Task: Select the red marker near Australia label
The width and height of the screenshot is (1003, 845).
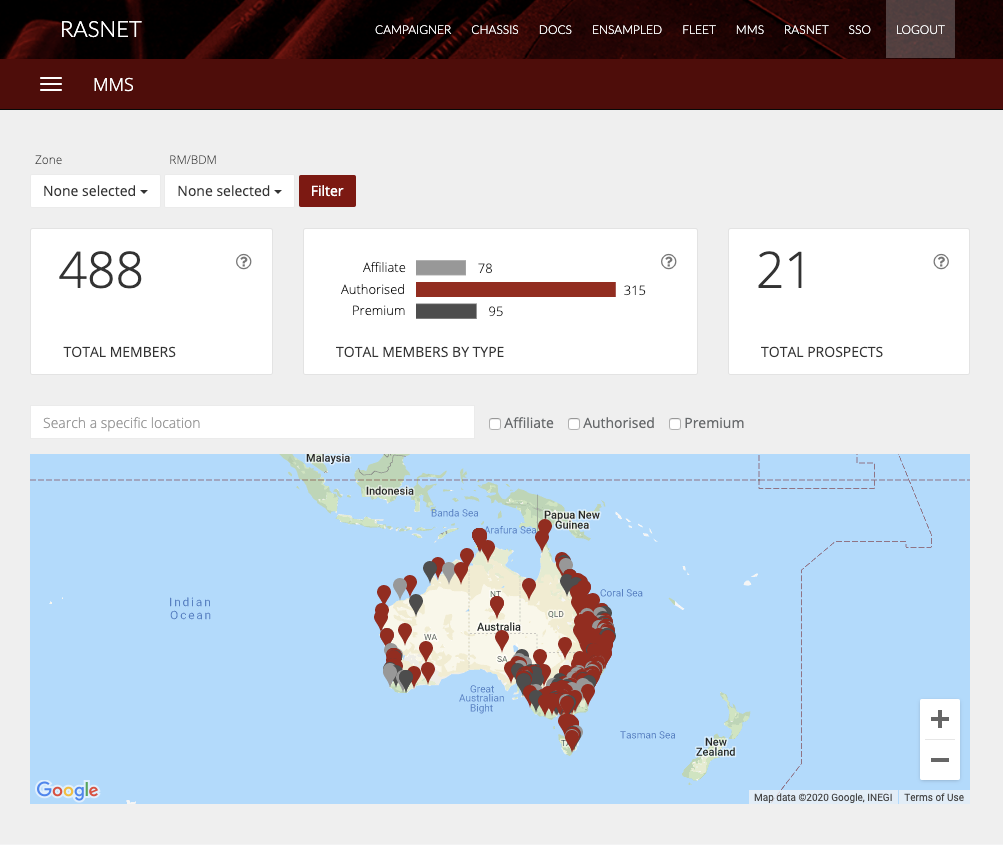Action: click(502, 640)
